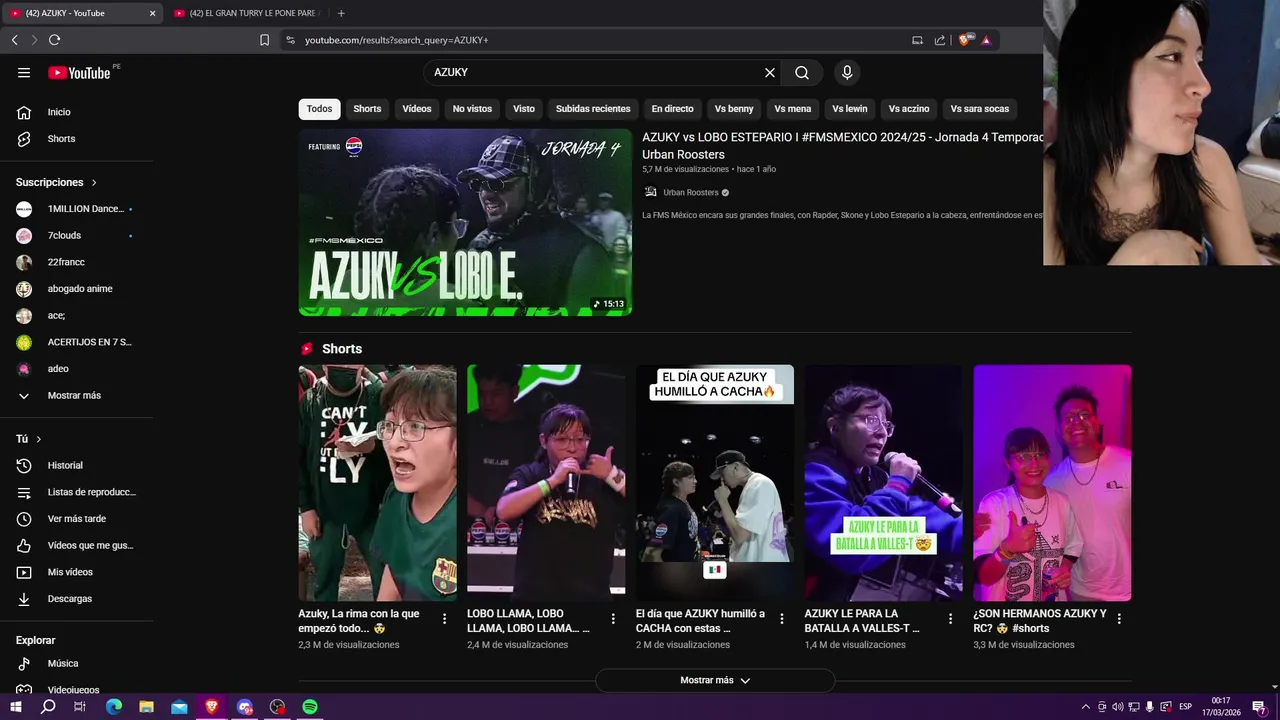Screen dimensions: 1280x720
Task: Open Brave Rewards triangle icon
Action: point(986,40)
